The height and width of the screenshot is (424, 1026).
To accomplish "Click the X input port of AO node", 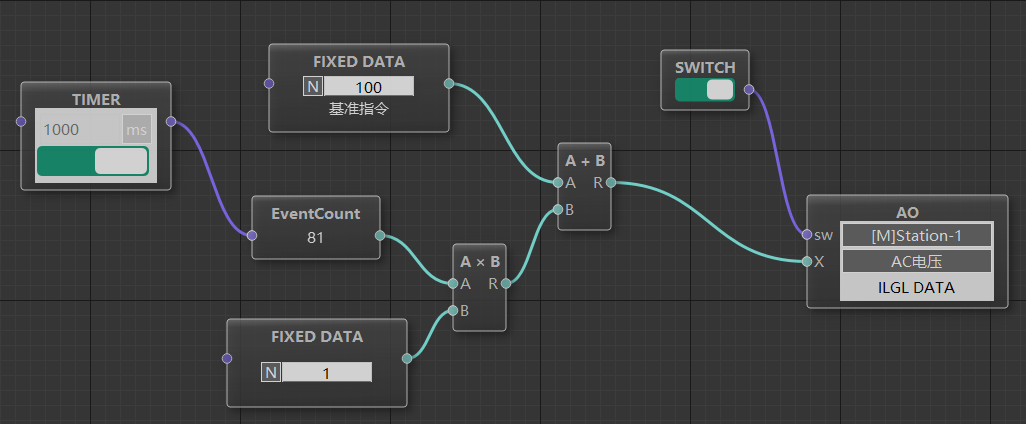I will [806, 262].
